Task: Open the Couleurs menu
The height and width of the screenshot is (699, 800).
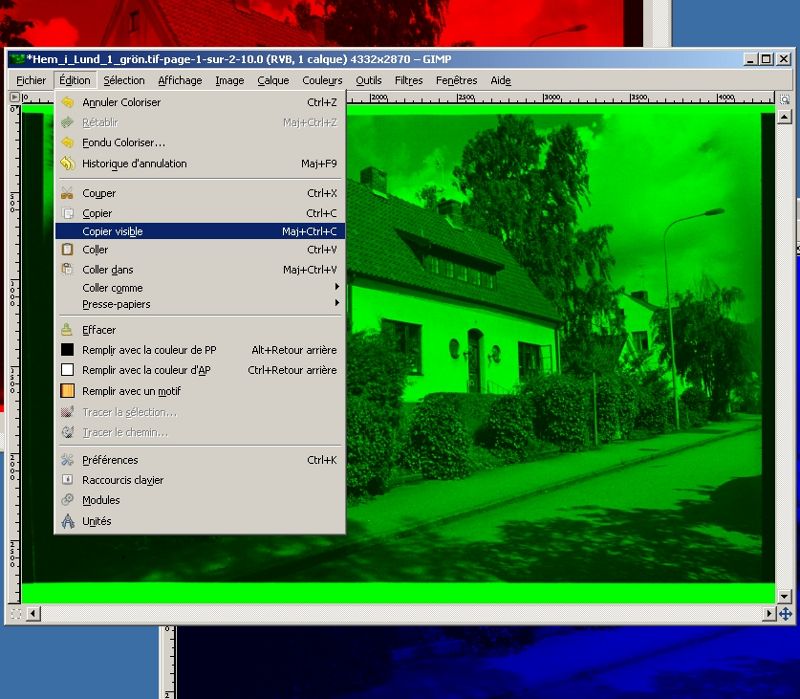Action: pyautogui.click(x=322, y=80)
